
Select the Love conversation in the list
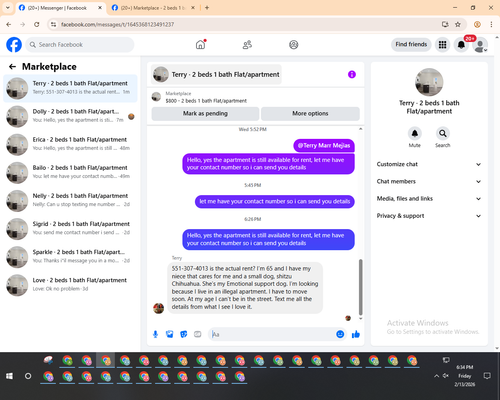(x=70, y=285)
